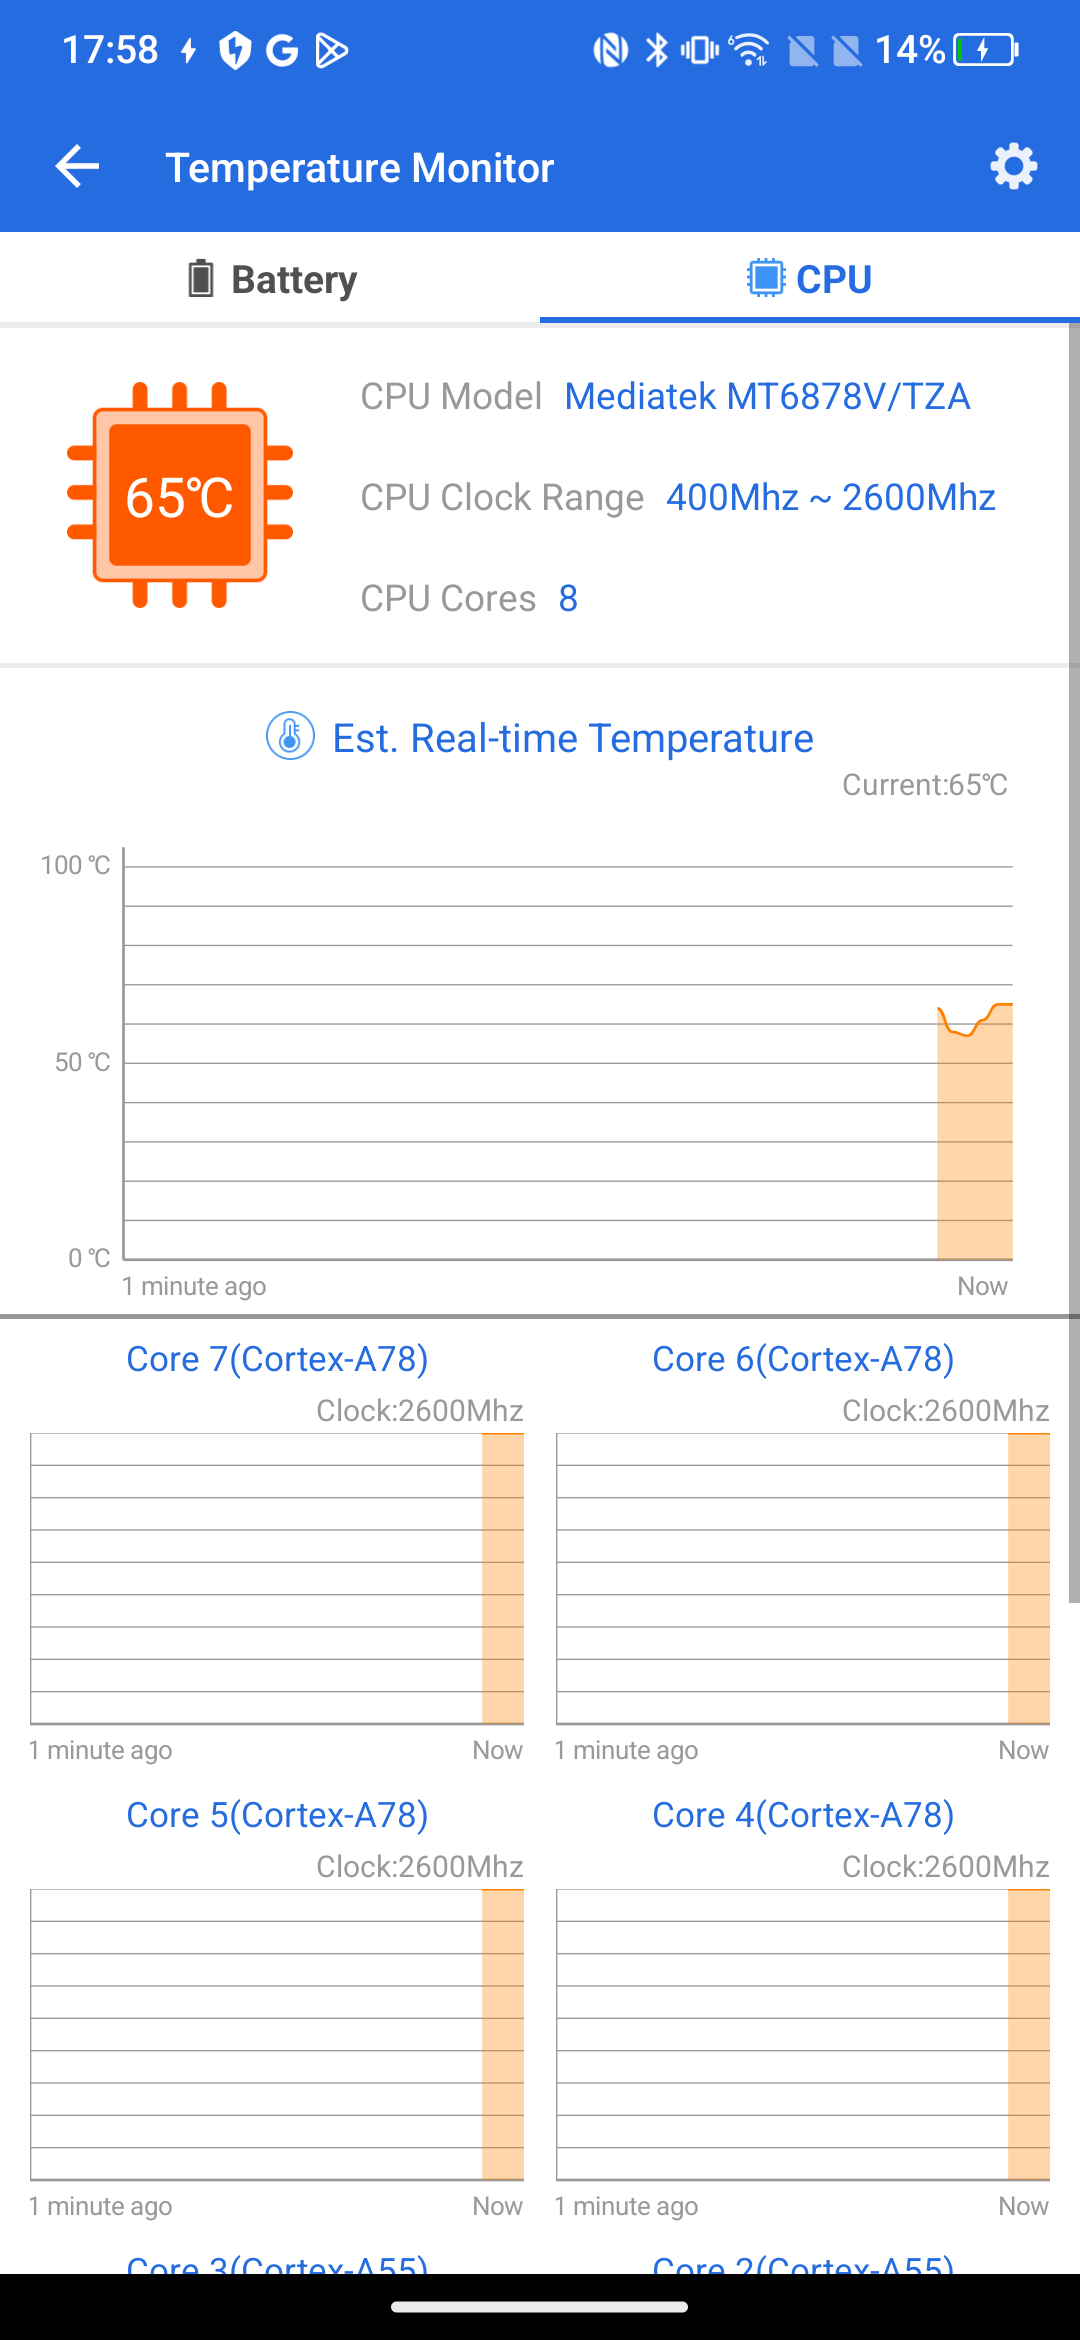Open settings with the gear icon
1080x2340 pixels.
pos(1013,166)
